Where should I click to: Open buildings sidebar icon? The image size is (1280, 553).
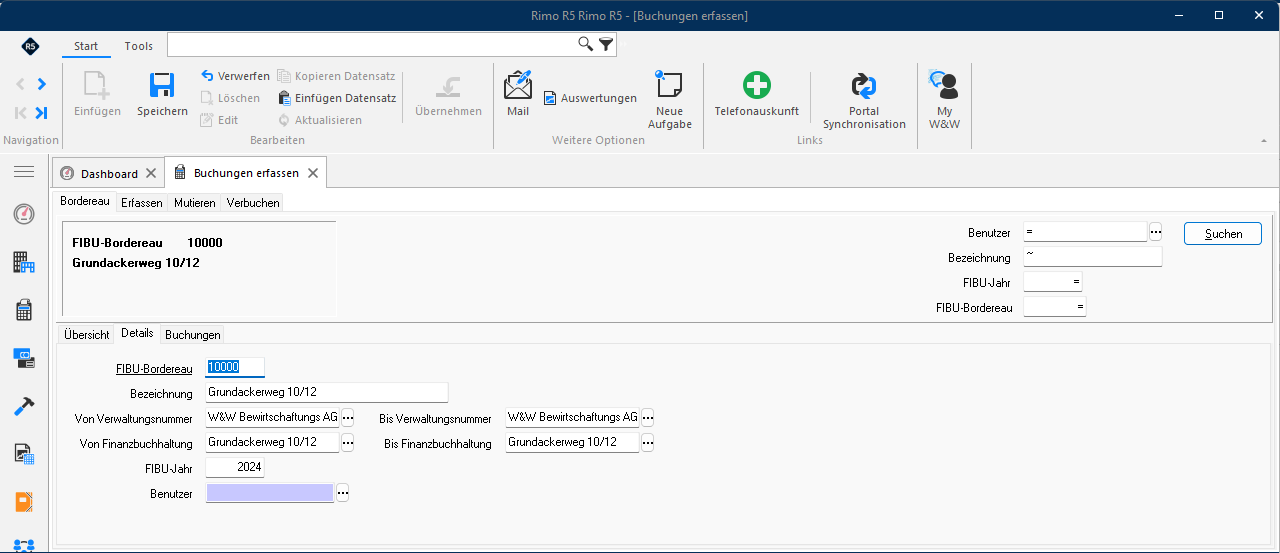click(24, 263)
